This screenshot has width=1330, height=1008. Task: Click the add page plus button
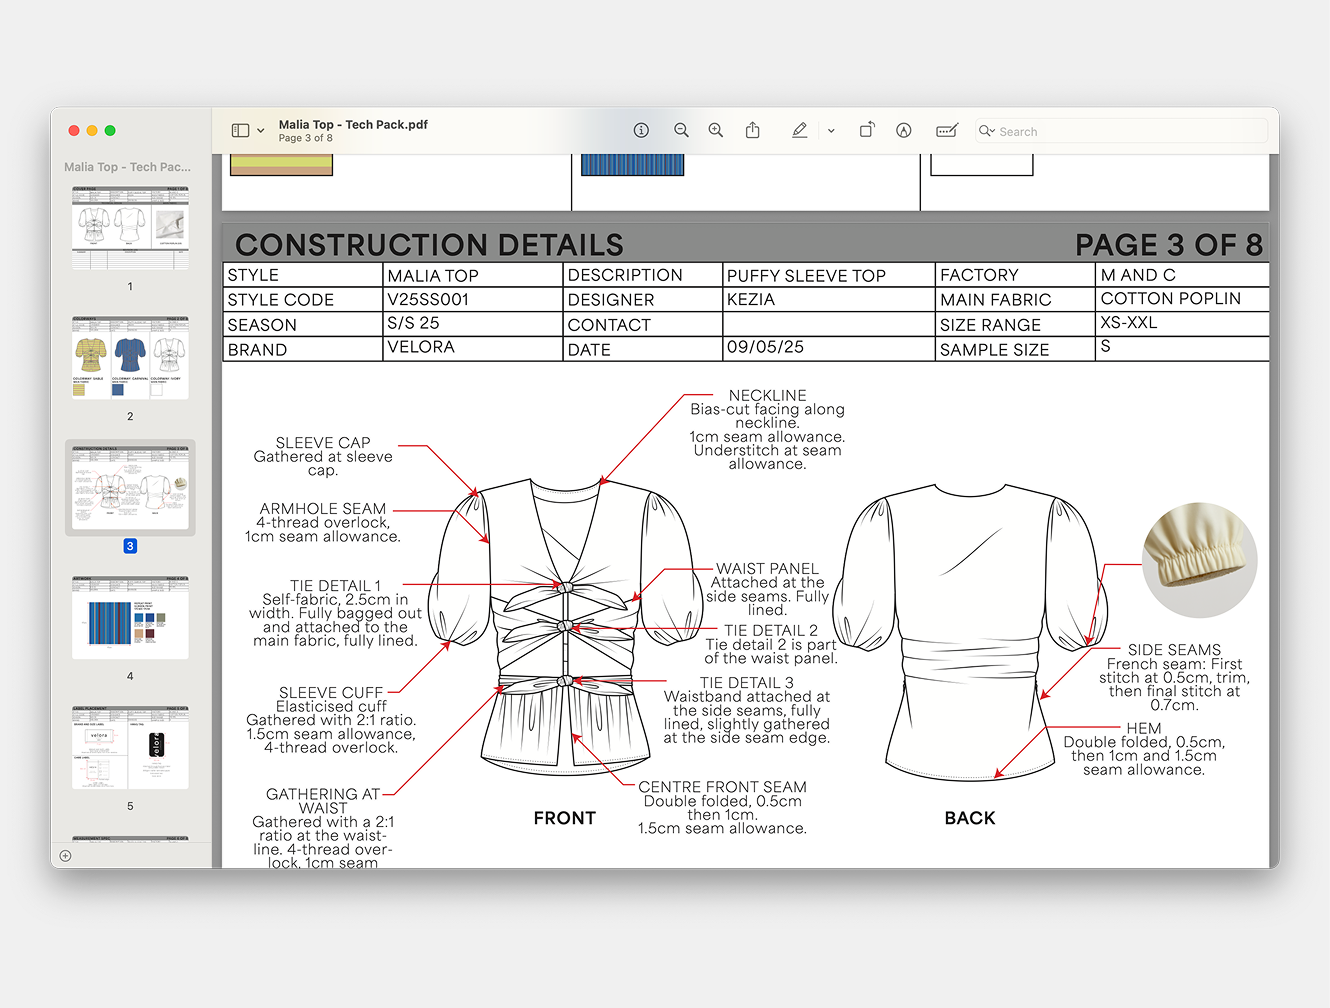pos(66,856)
